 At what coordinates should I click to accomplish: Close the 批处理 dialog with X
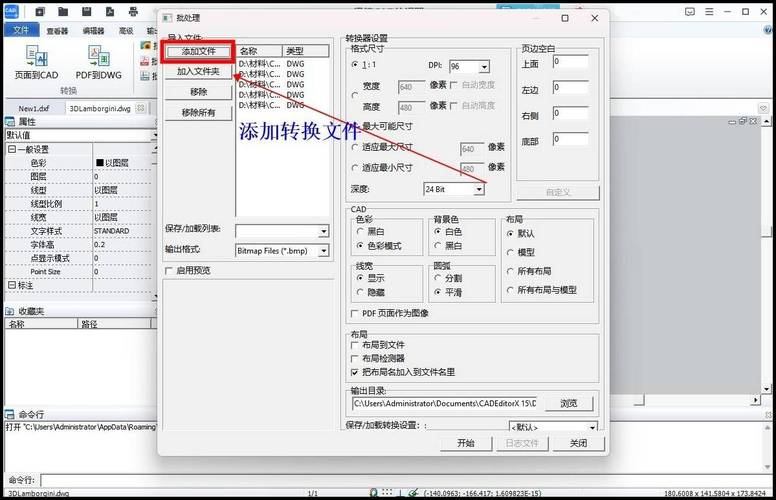[x=594, y=18]
